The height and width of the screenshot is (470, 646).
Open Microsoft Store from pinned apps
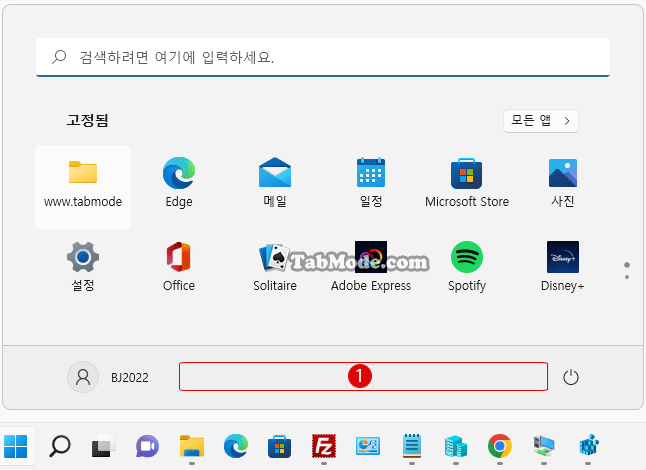[467, 182]
